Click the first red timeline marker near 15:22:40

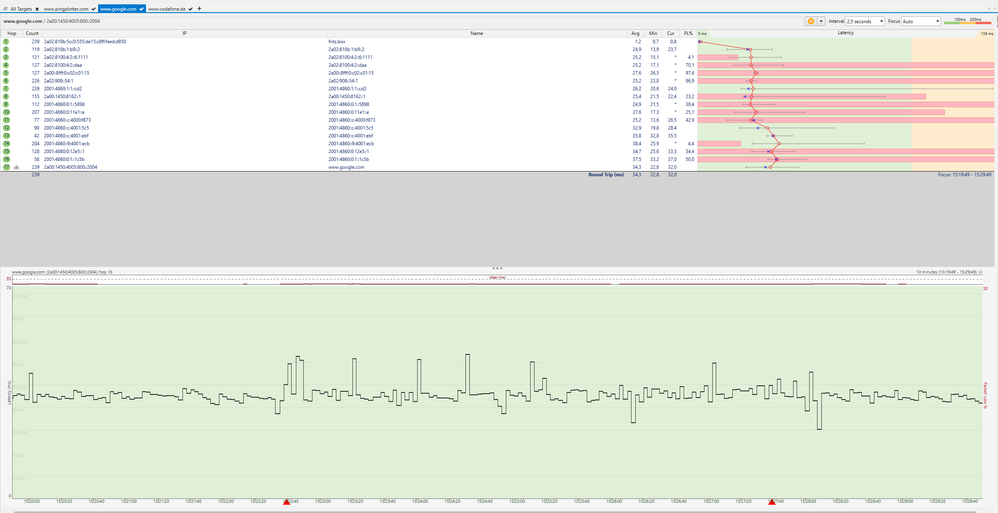pos(286,502)
